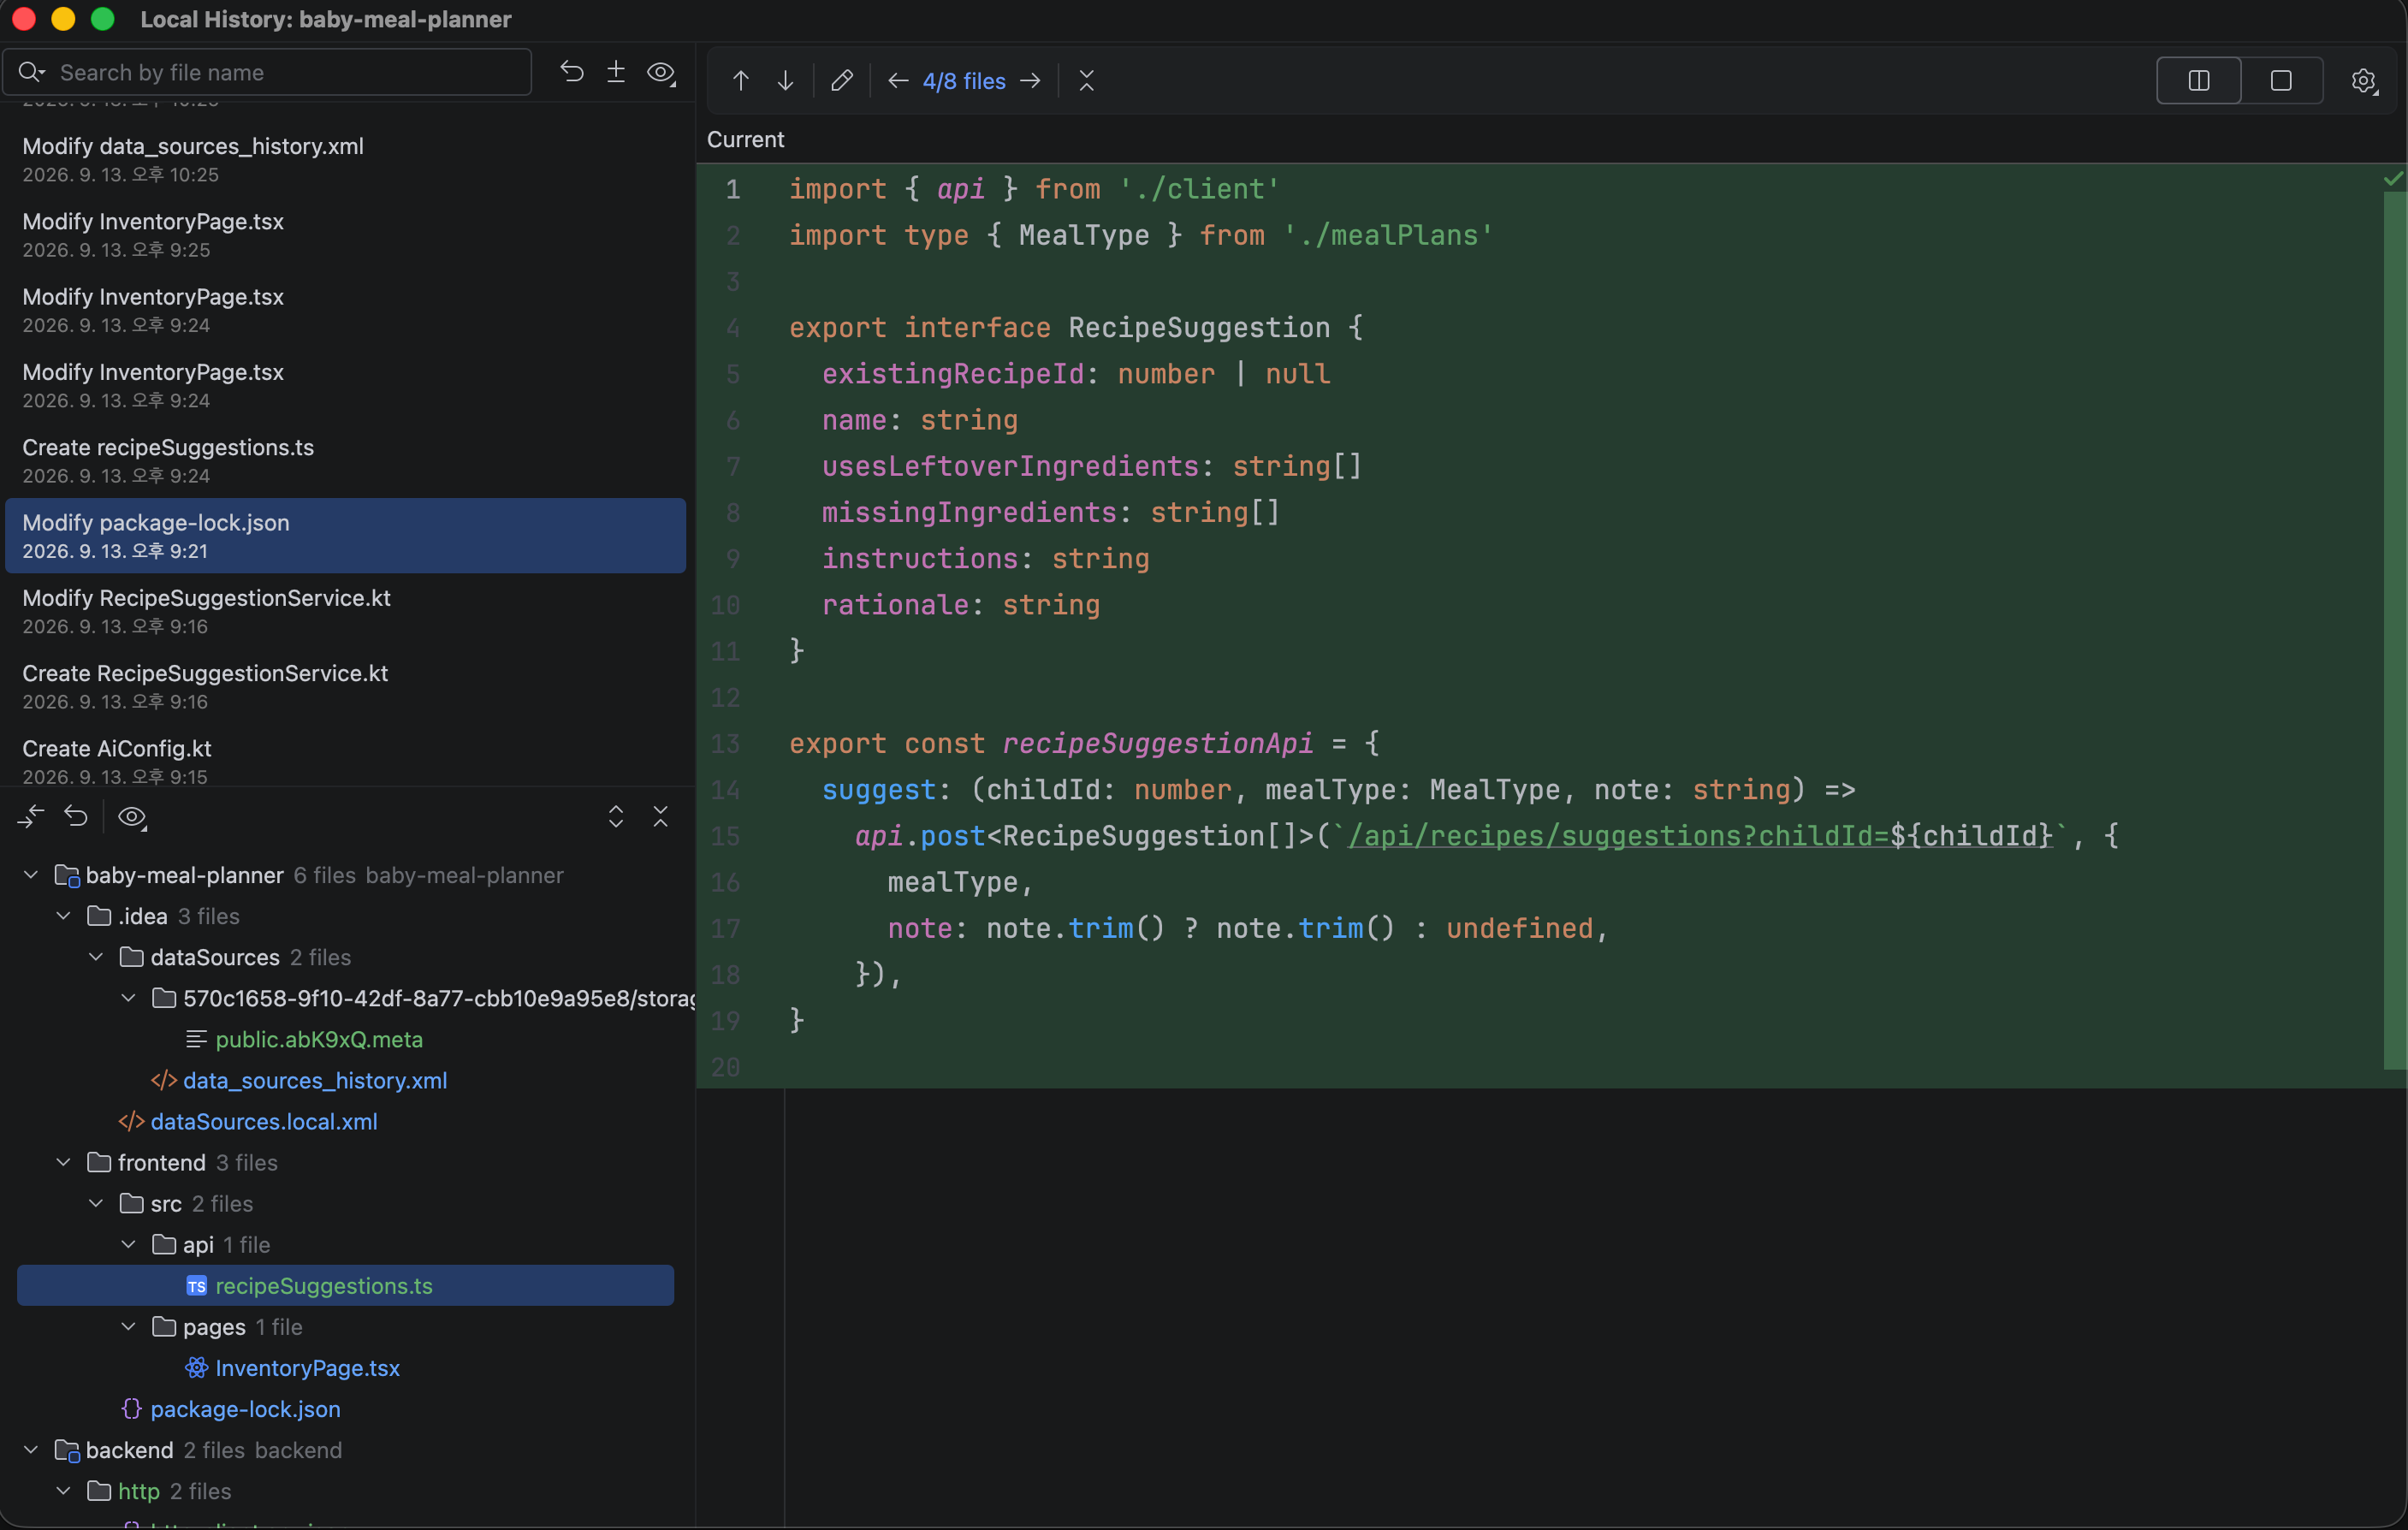Screen dimensions: 2408x1530
Task: Collapse the backend module node
Action: coord(31,1449)
